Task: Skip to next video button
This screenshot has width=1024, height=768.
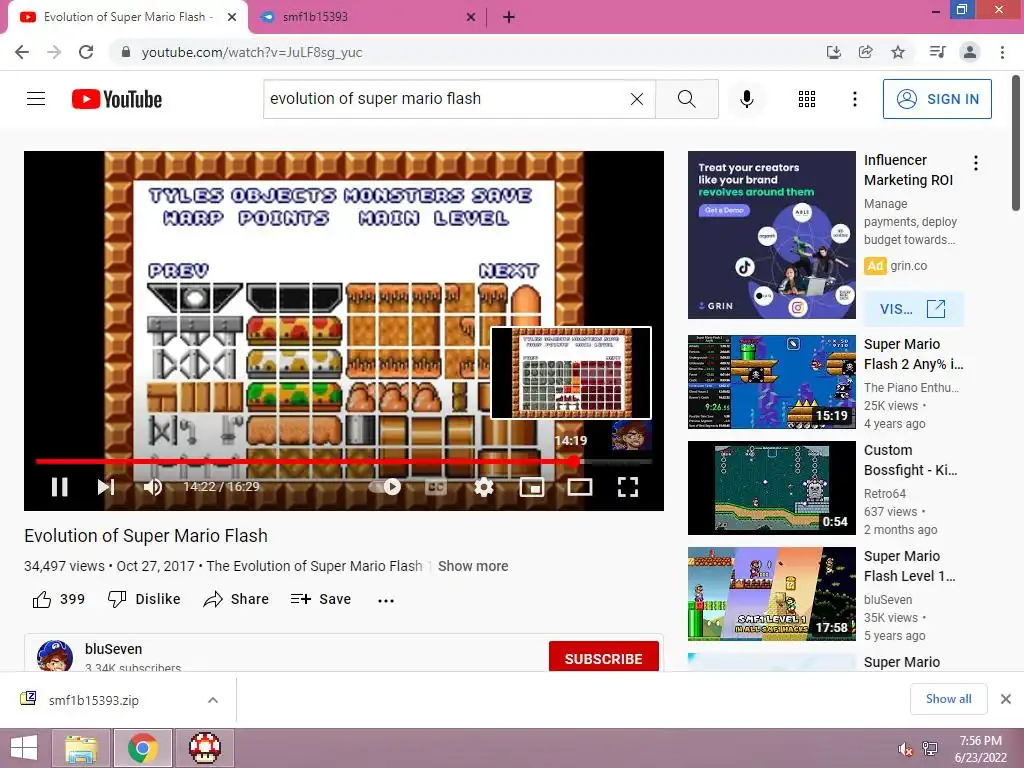Action: (106, 487)
